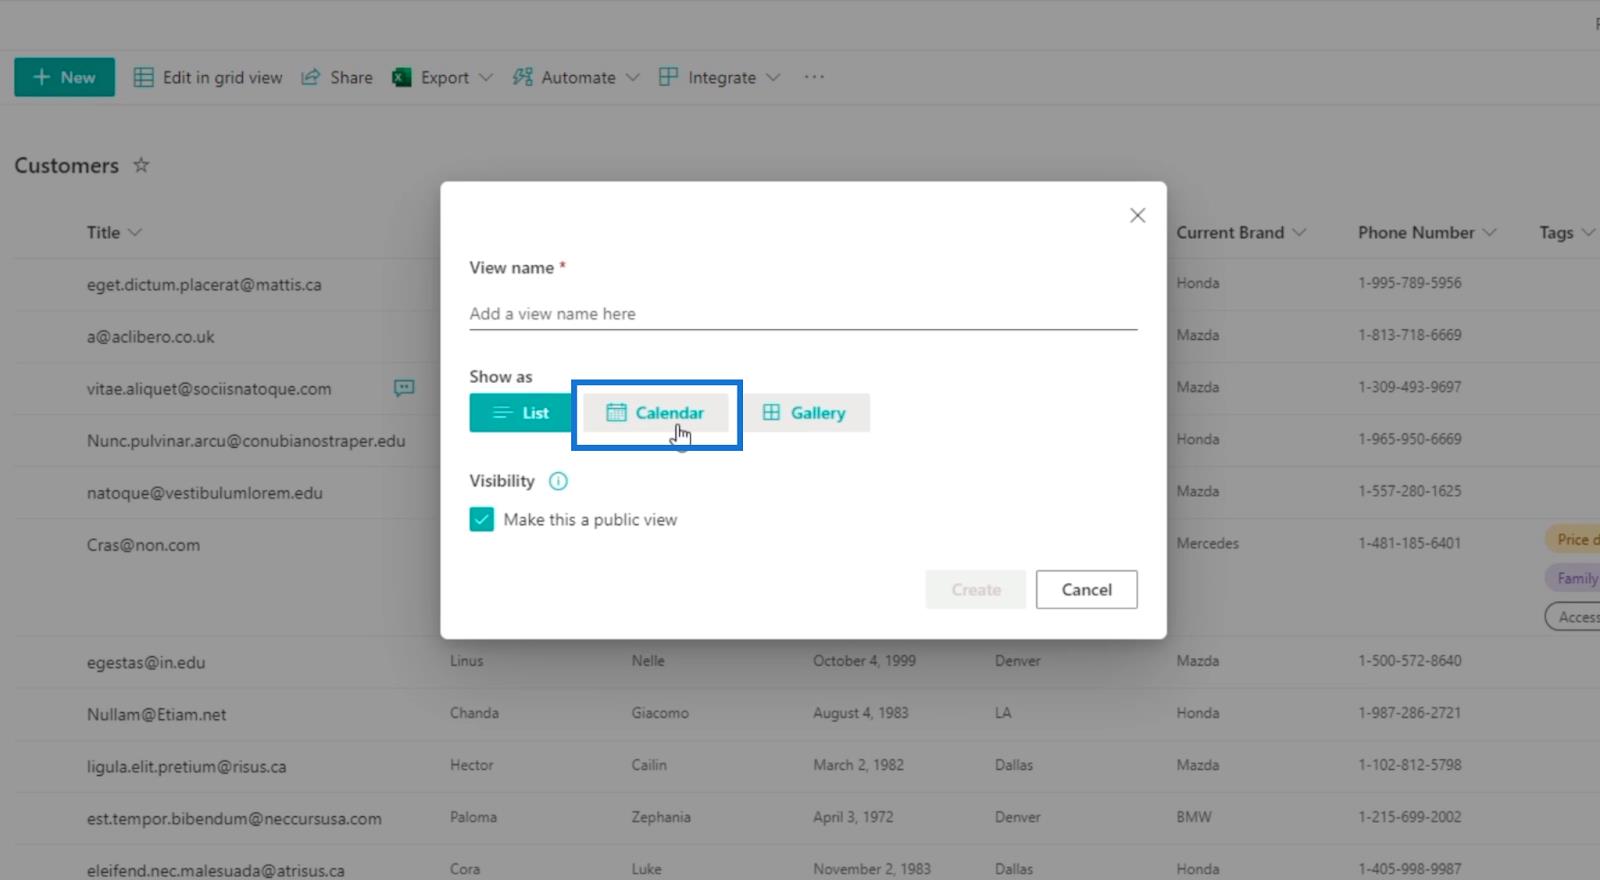The height and width of the screenshot is (880, 1600).
Task: Click the Zephania name cell
Action: [661, 817]
